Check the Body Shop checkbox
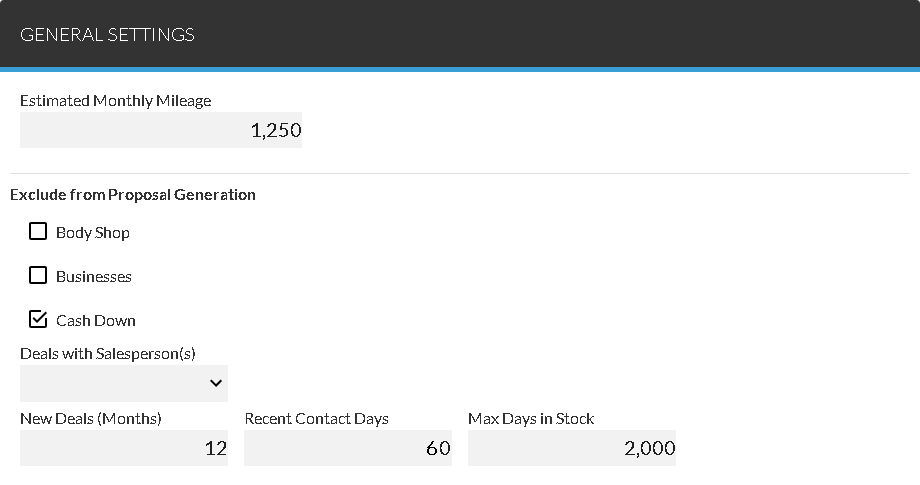This screenshot has width=920, height=485. coord(38,232)
